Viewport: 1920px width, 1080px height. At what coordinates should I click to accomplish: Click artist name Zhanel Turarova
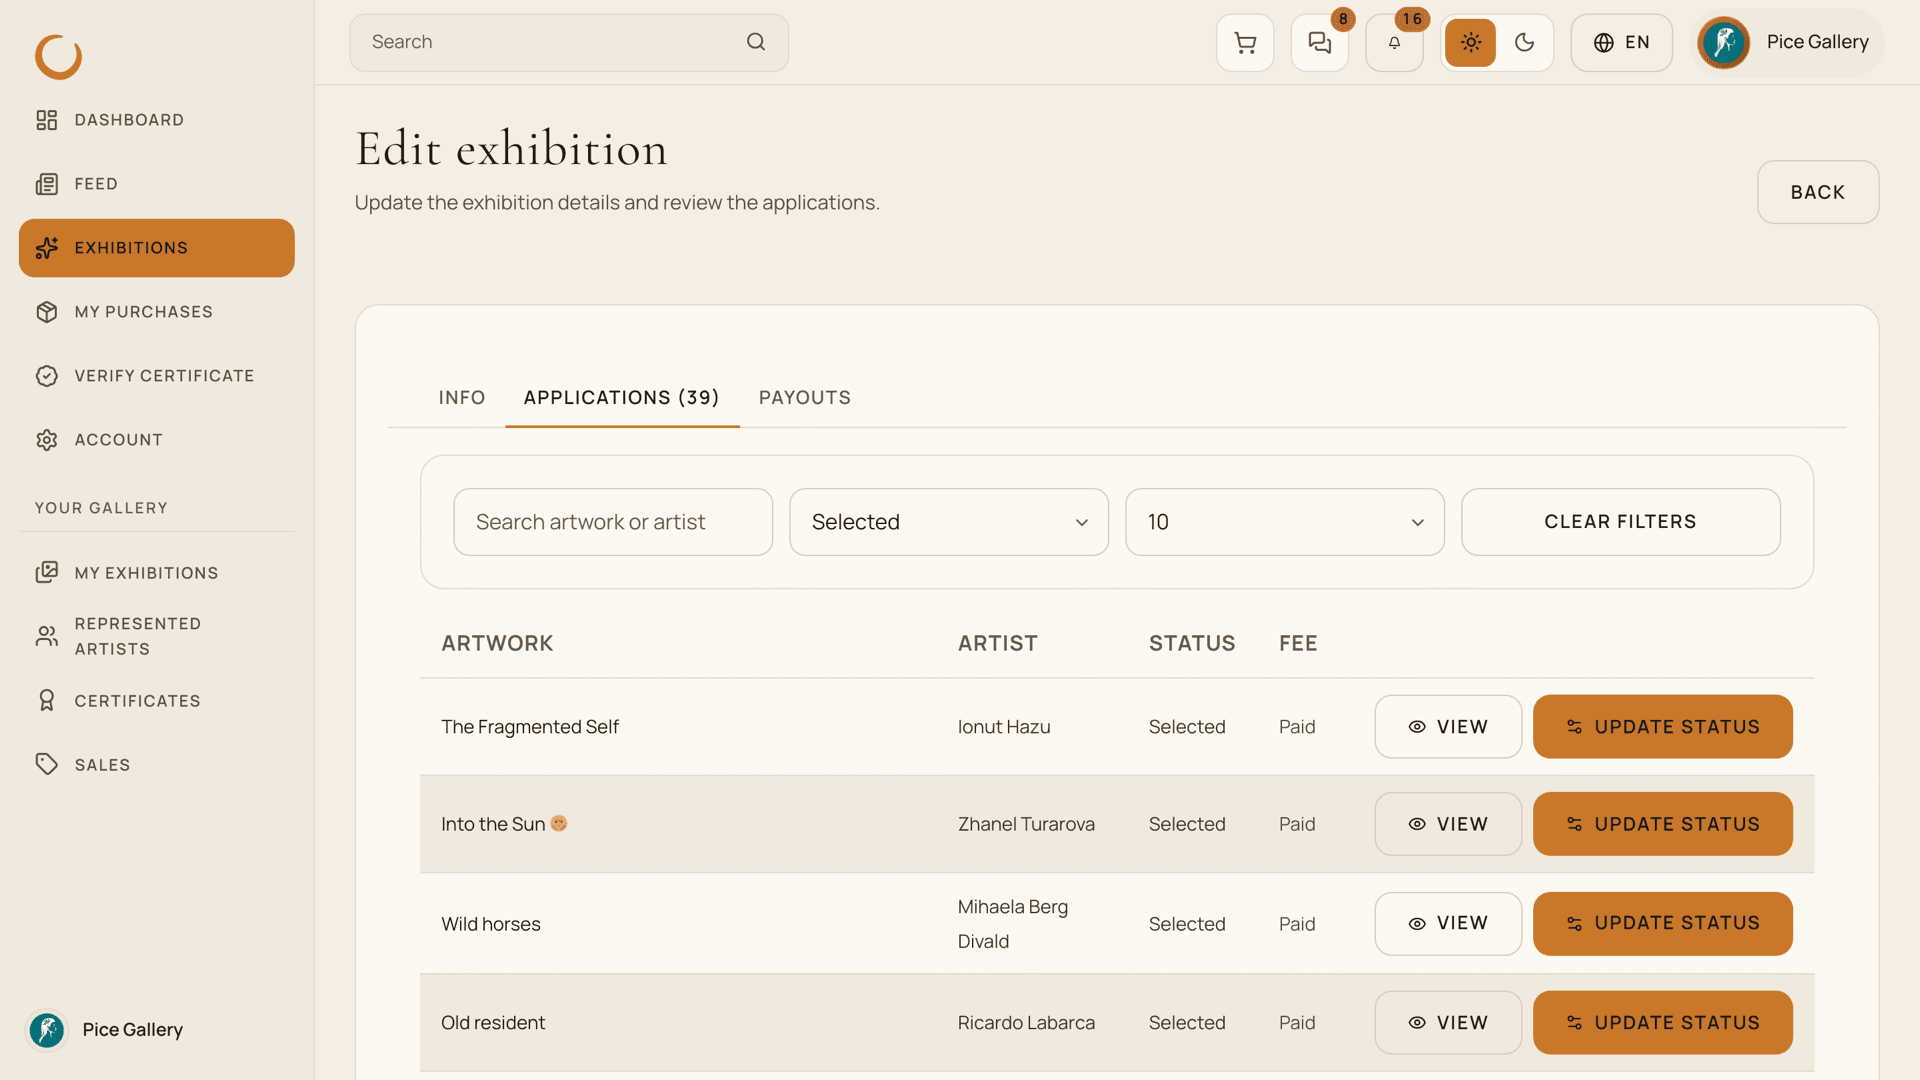pyautogui.click(x=1026, y=824)
